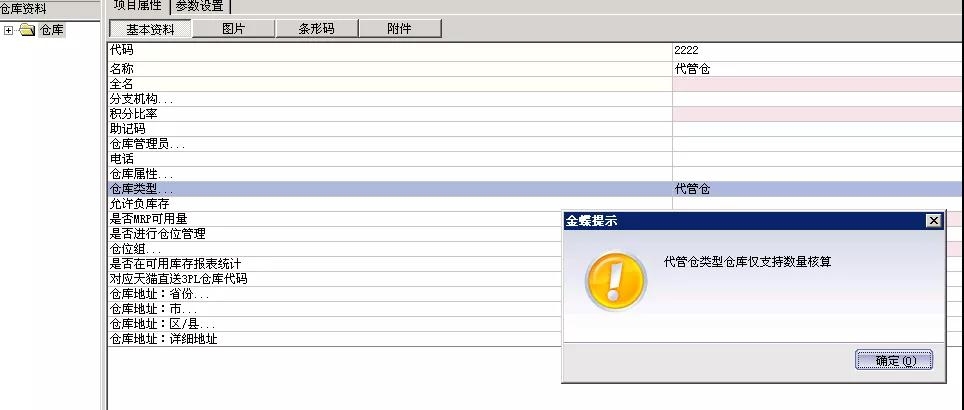The height and width of the screenshot is (410, 964).
Task: Open the 图片 tab
Action: tap(233, 29)
